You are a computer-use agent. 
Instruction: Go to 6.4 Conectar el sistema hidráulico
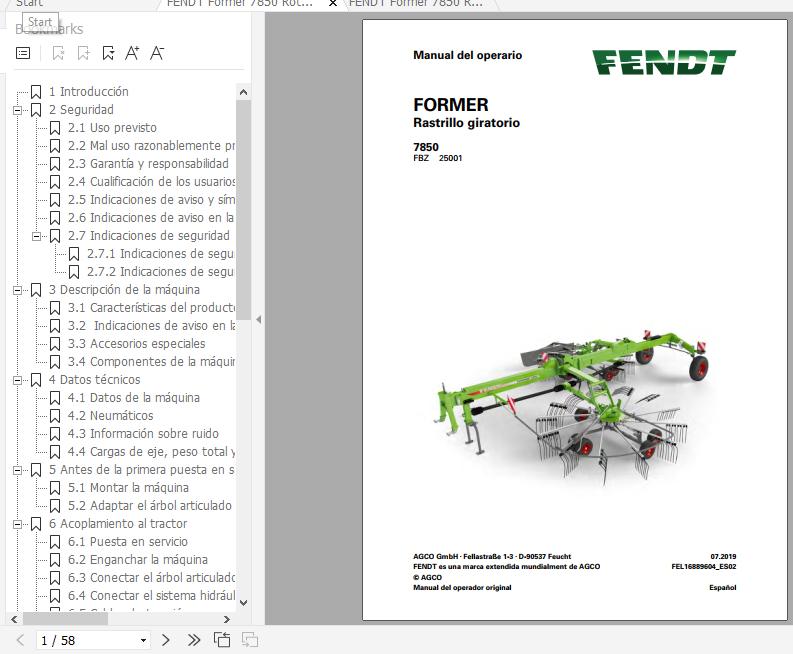[151, 596]
